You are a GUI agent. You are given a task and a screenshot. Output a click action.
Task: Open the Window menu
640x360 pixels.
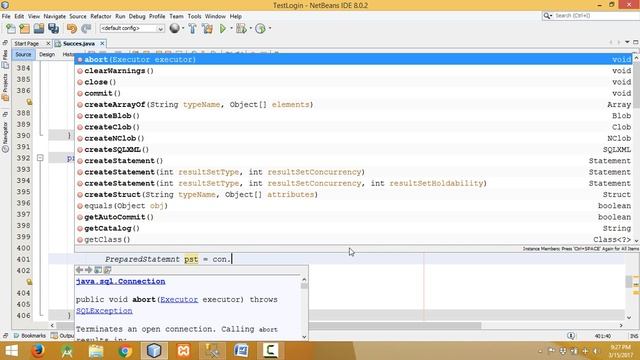point(215,16)
